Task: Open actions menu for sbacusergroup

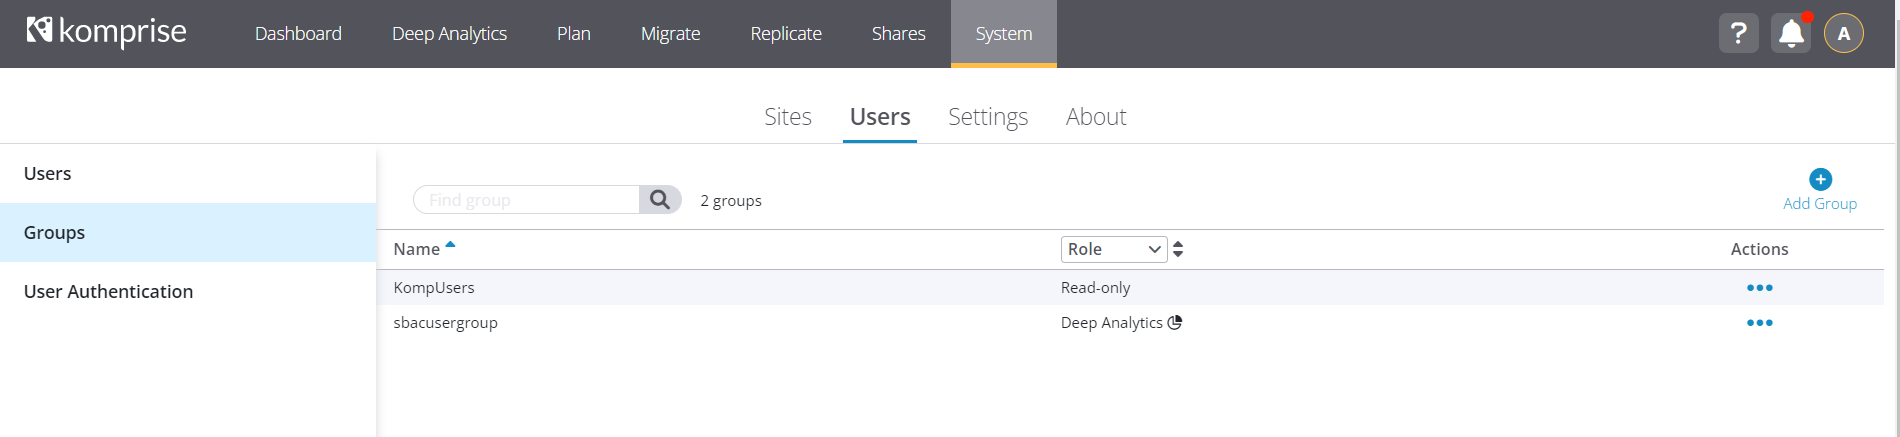Action: click(1759, 323)
